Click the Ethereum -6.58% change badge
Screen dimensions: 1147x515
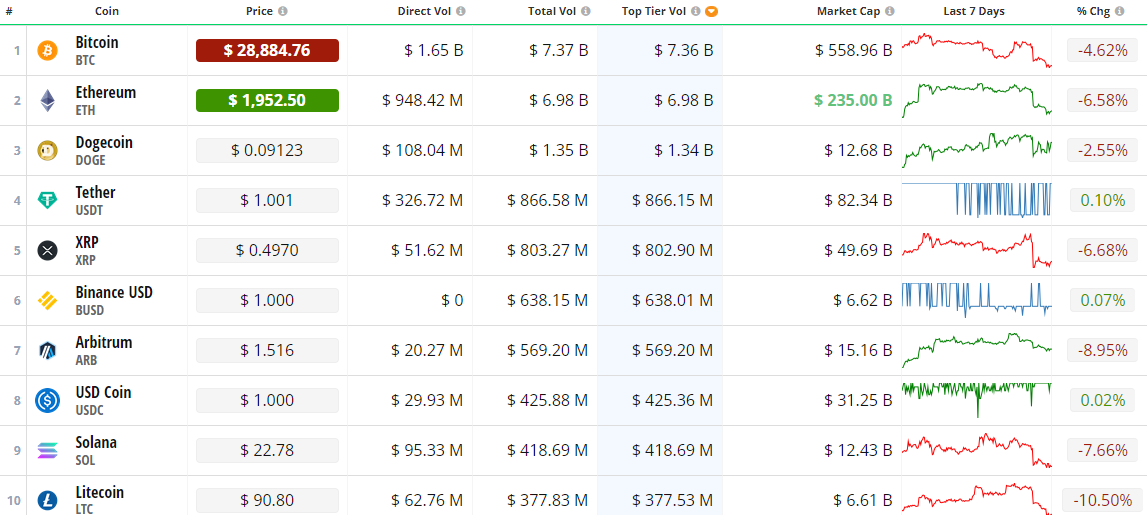1101,100
